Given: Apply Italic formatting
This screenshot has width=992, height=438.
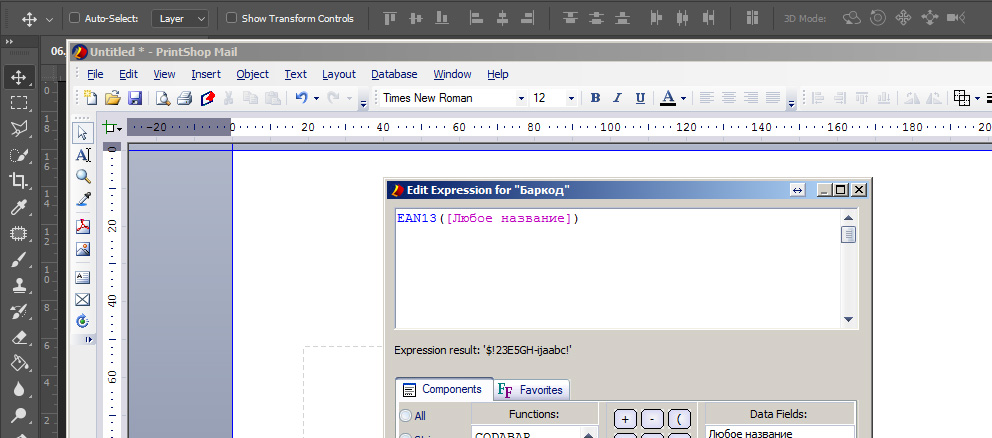Looking at the screenshot, I should click(617, 98).
